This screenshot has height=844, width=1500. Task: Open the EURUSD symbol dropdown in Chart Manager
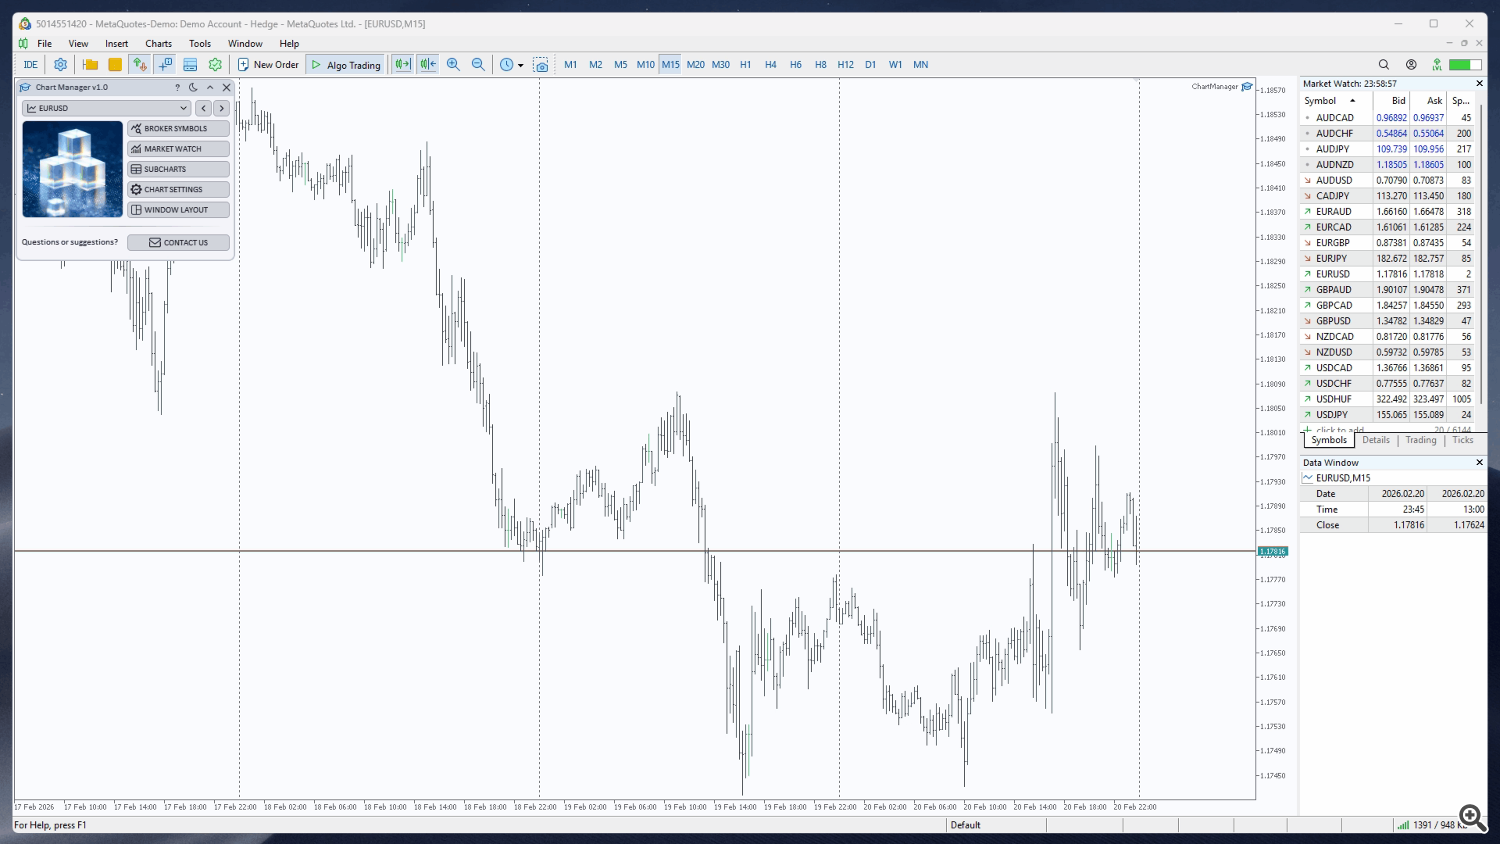(183, 108)
